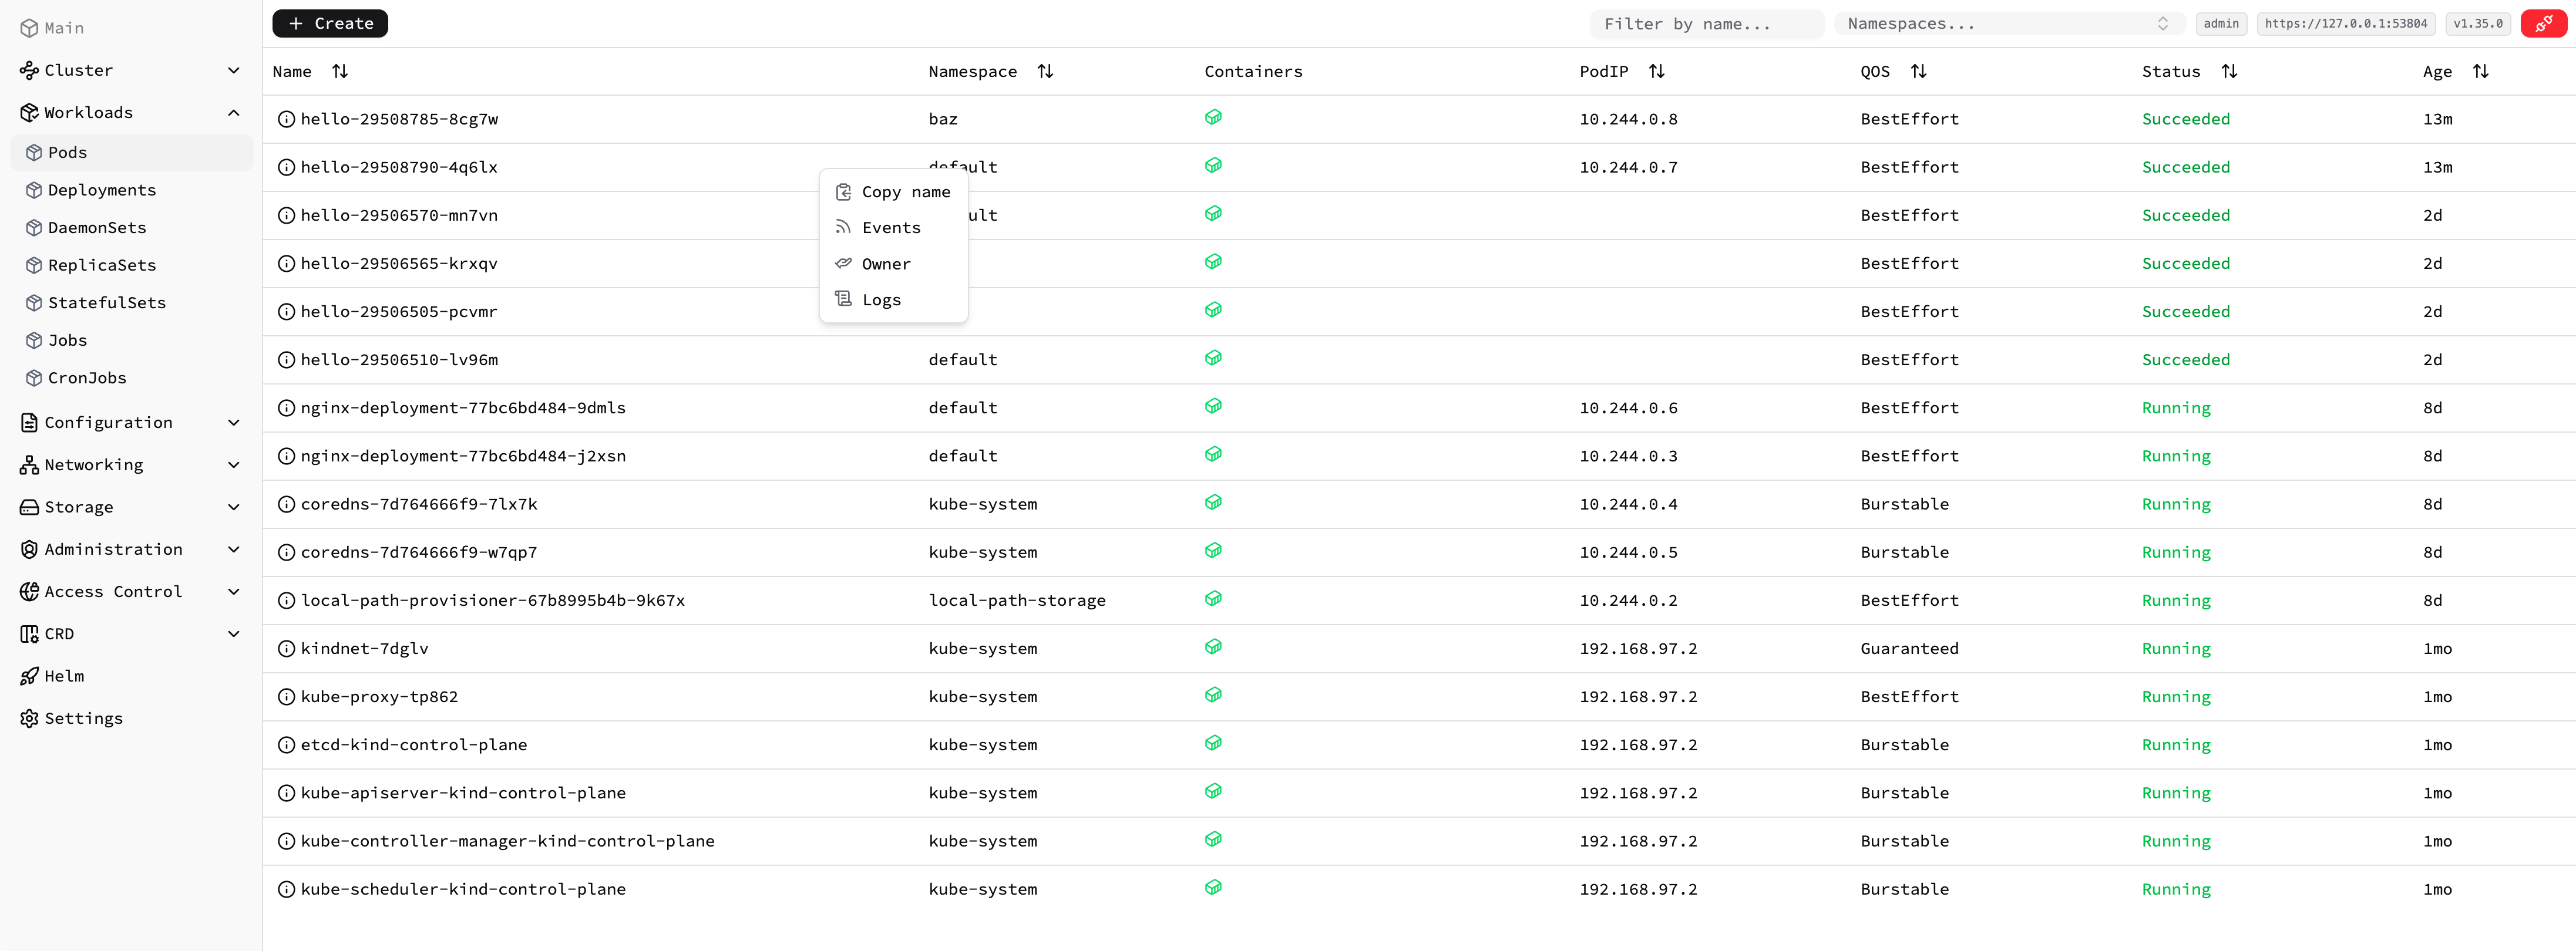2576x951 pixels.
Task: Open info icon for etcd-kind-control-plane
Action: click(286, 745)
